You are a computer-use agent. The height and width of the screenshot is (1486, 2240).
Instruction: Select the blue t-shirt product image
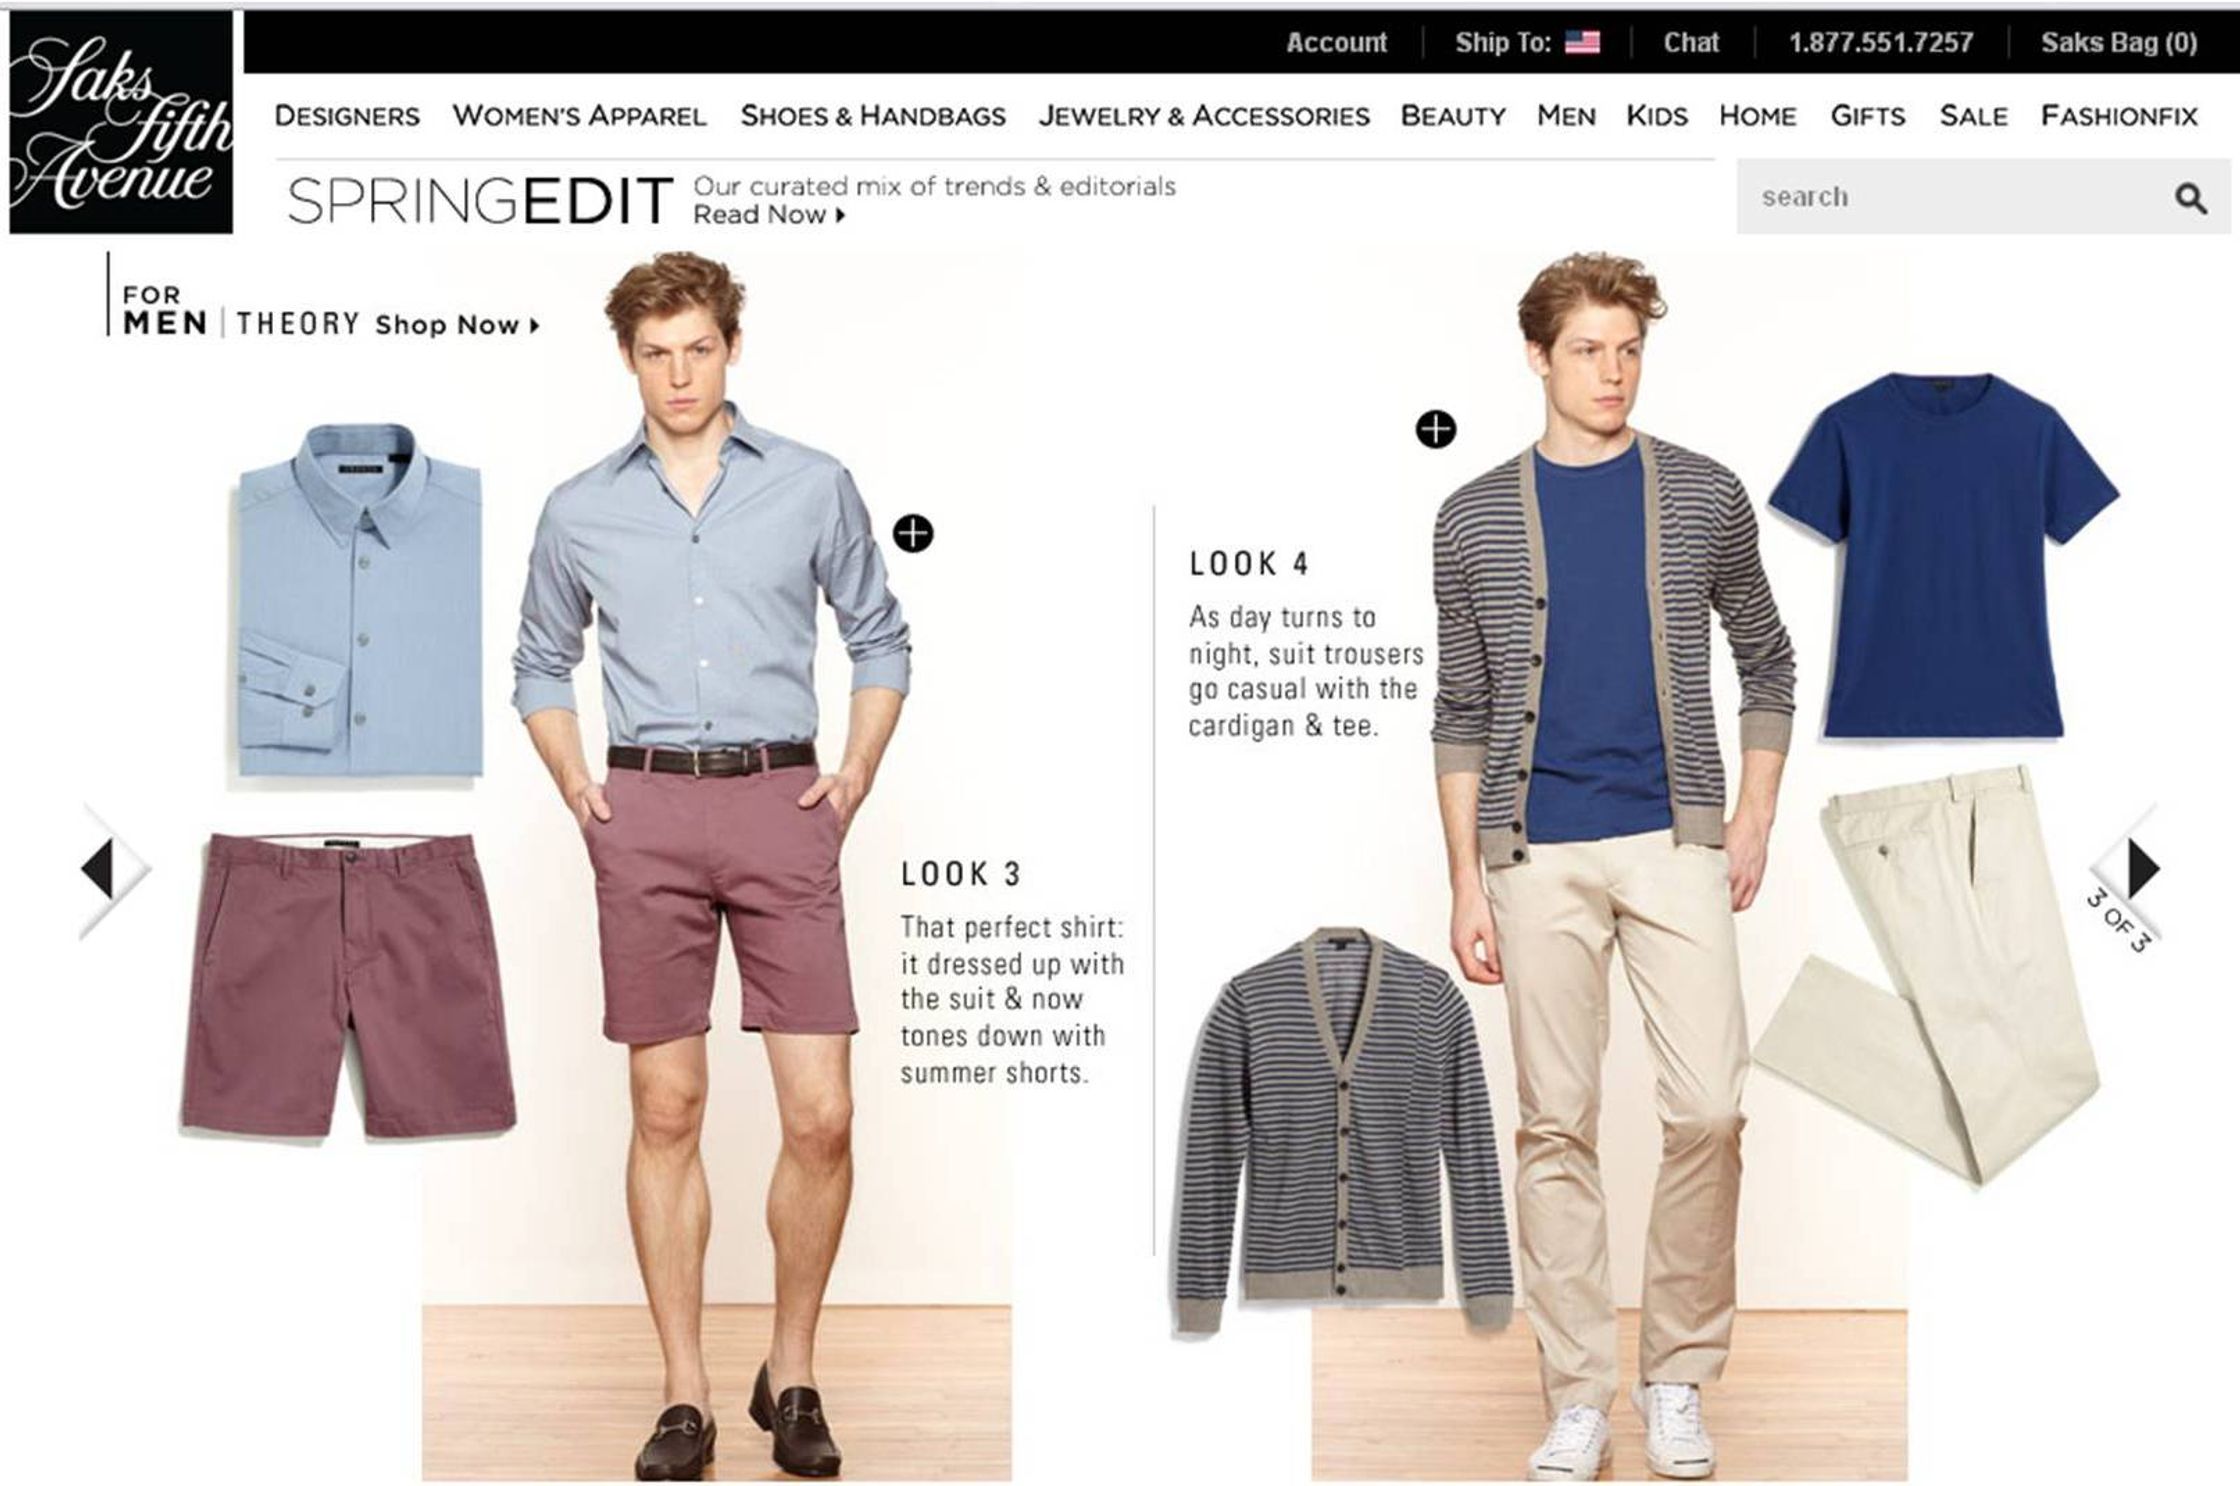(x=1942, y=556)
